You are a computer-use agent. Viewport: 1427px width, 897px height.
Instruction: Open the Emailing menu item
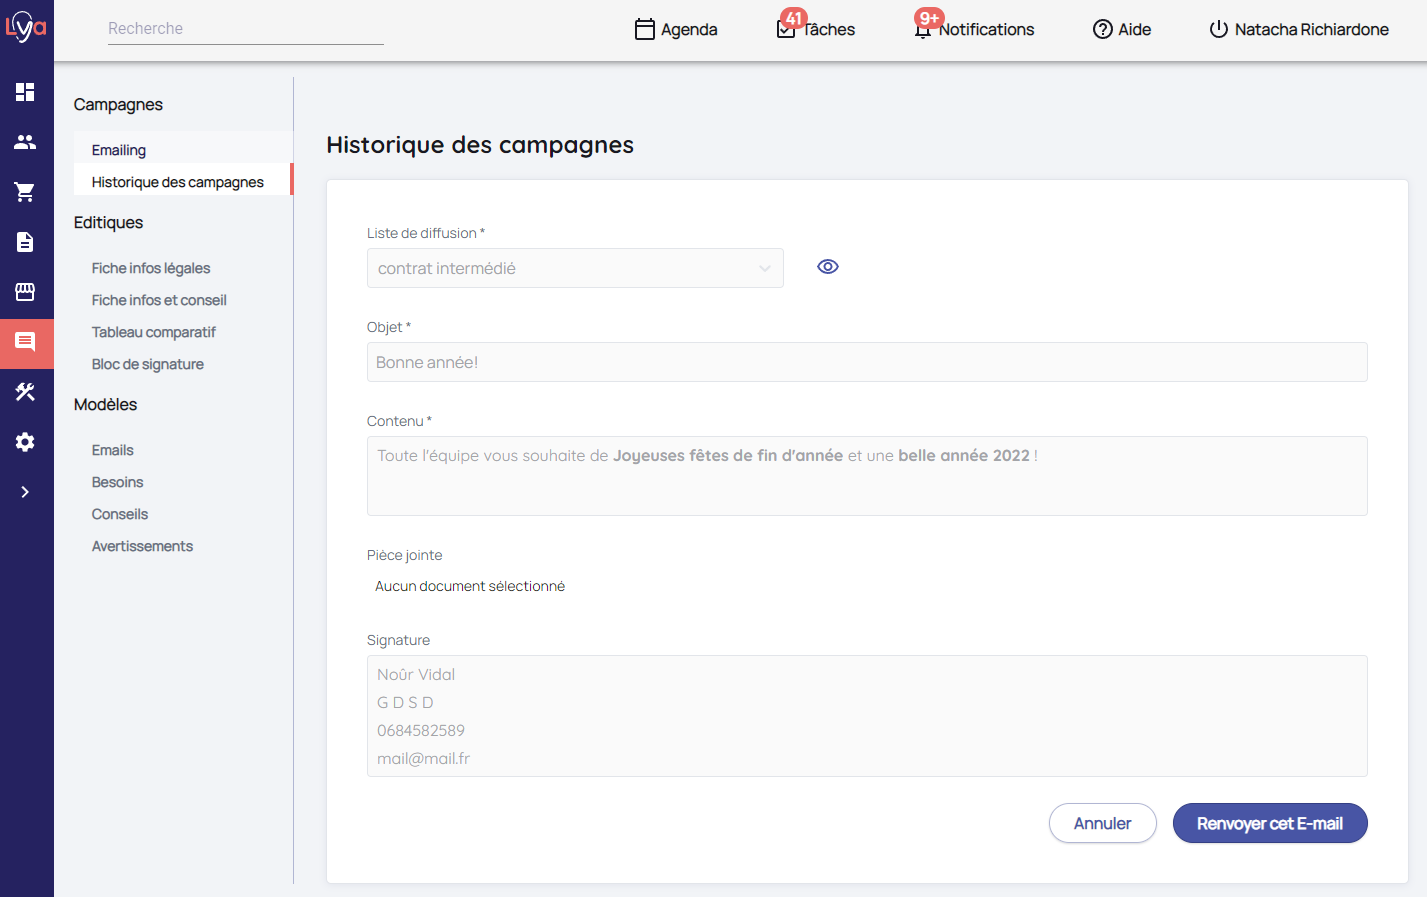[119, 150]
